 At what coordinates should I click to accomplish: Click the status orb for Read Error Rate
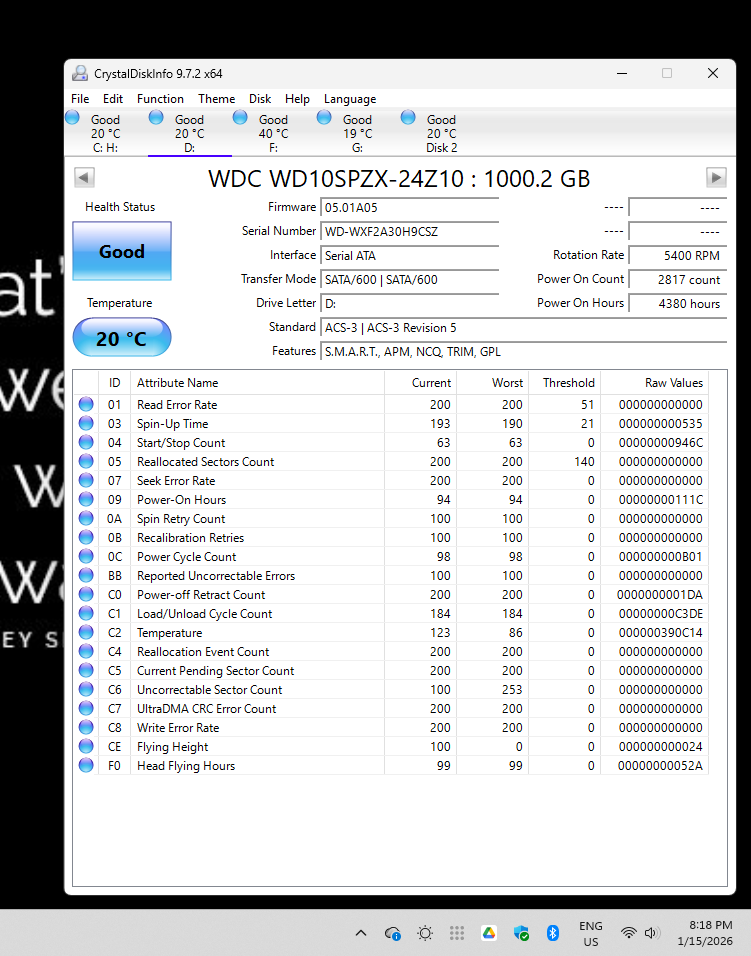click(x=86, y=405)
